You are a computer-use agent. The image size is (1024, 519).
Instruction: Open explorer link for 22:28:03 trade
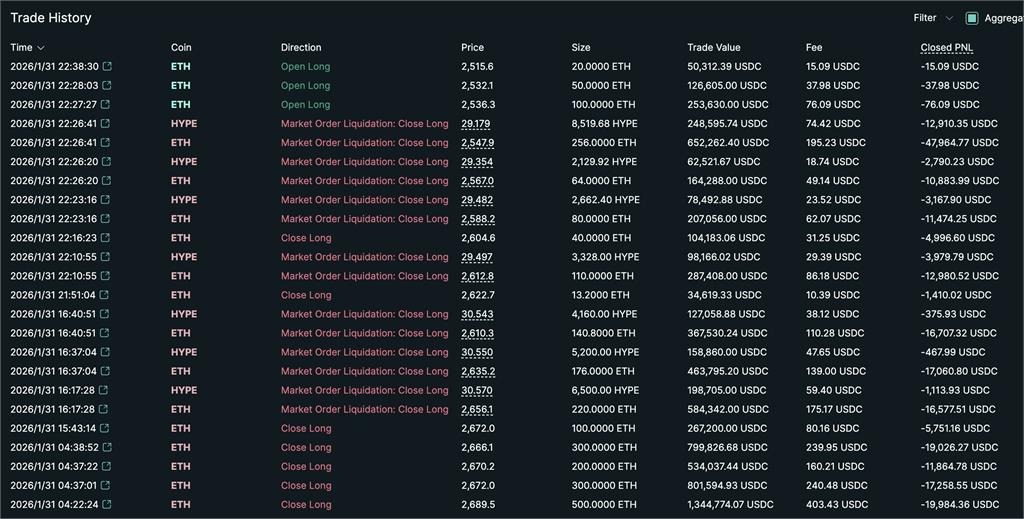[x=107, y=86]
